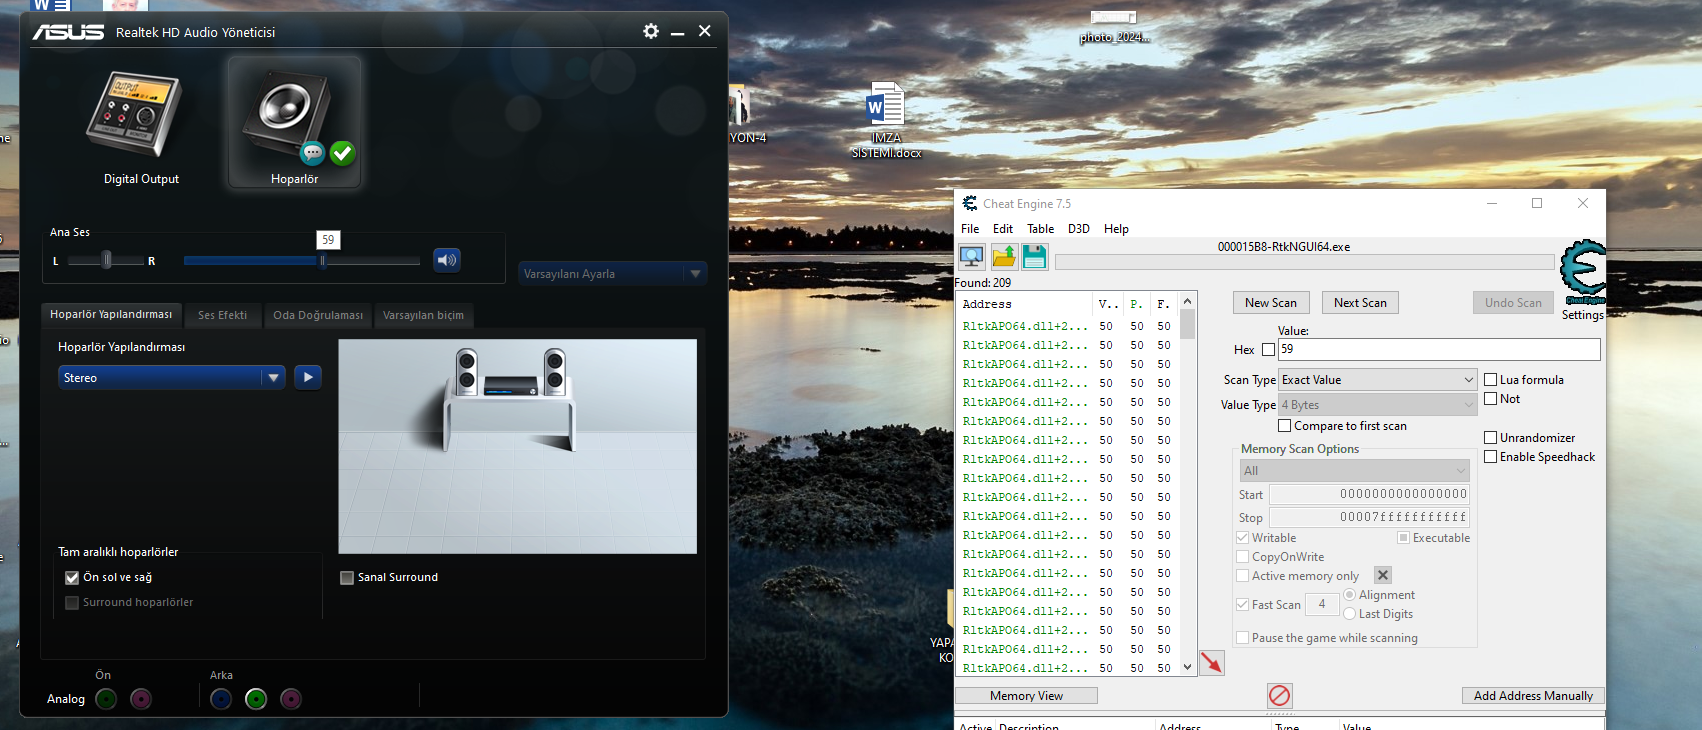Enable the Lua formula checkbox
The height and width of the screenshot is (730, 1702).
[1491, 380]
